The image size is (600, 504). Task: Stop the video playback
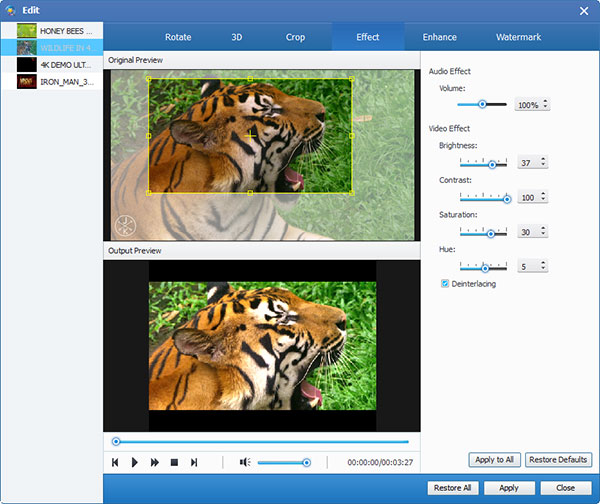(x=174, y=462)
